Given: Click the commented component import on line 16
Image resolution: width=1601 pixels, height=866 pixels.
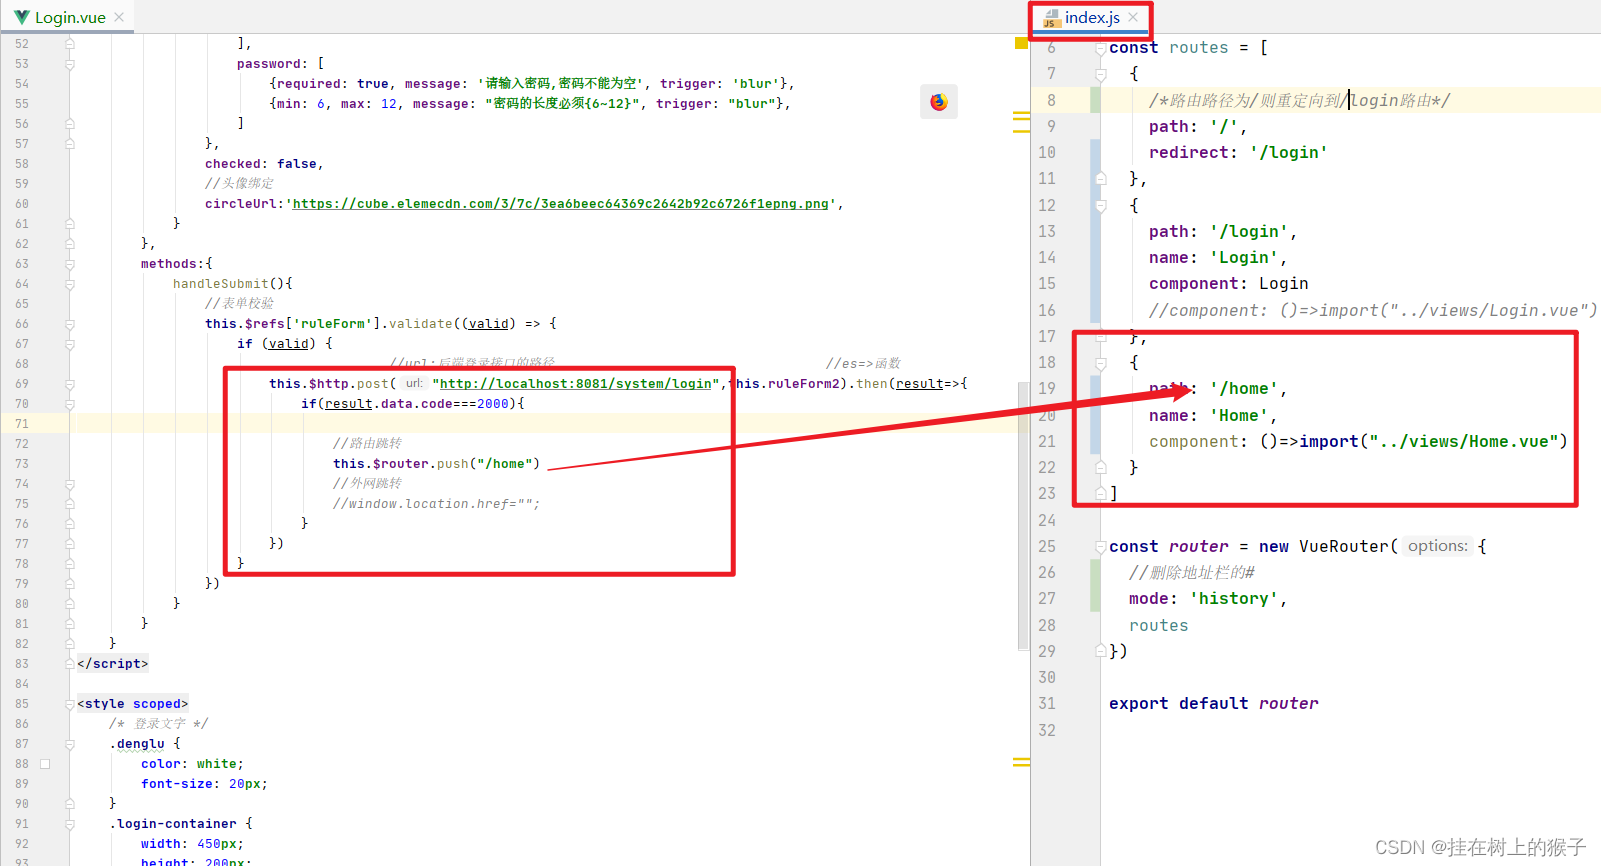Looking at the screenshot, I should [x=1373, y=310].
